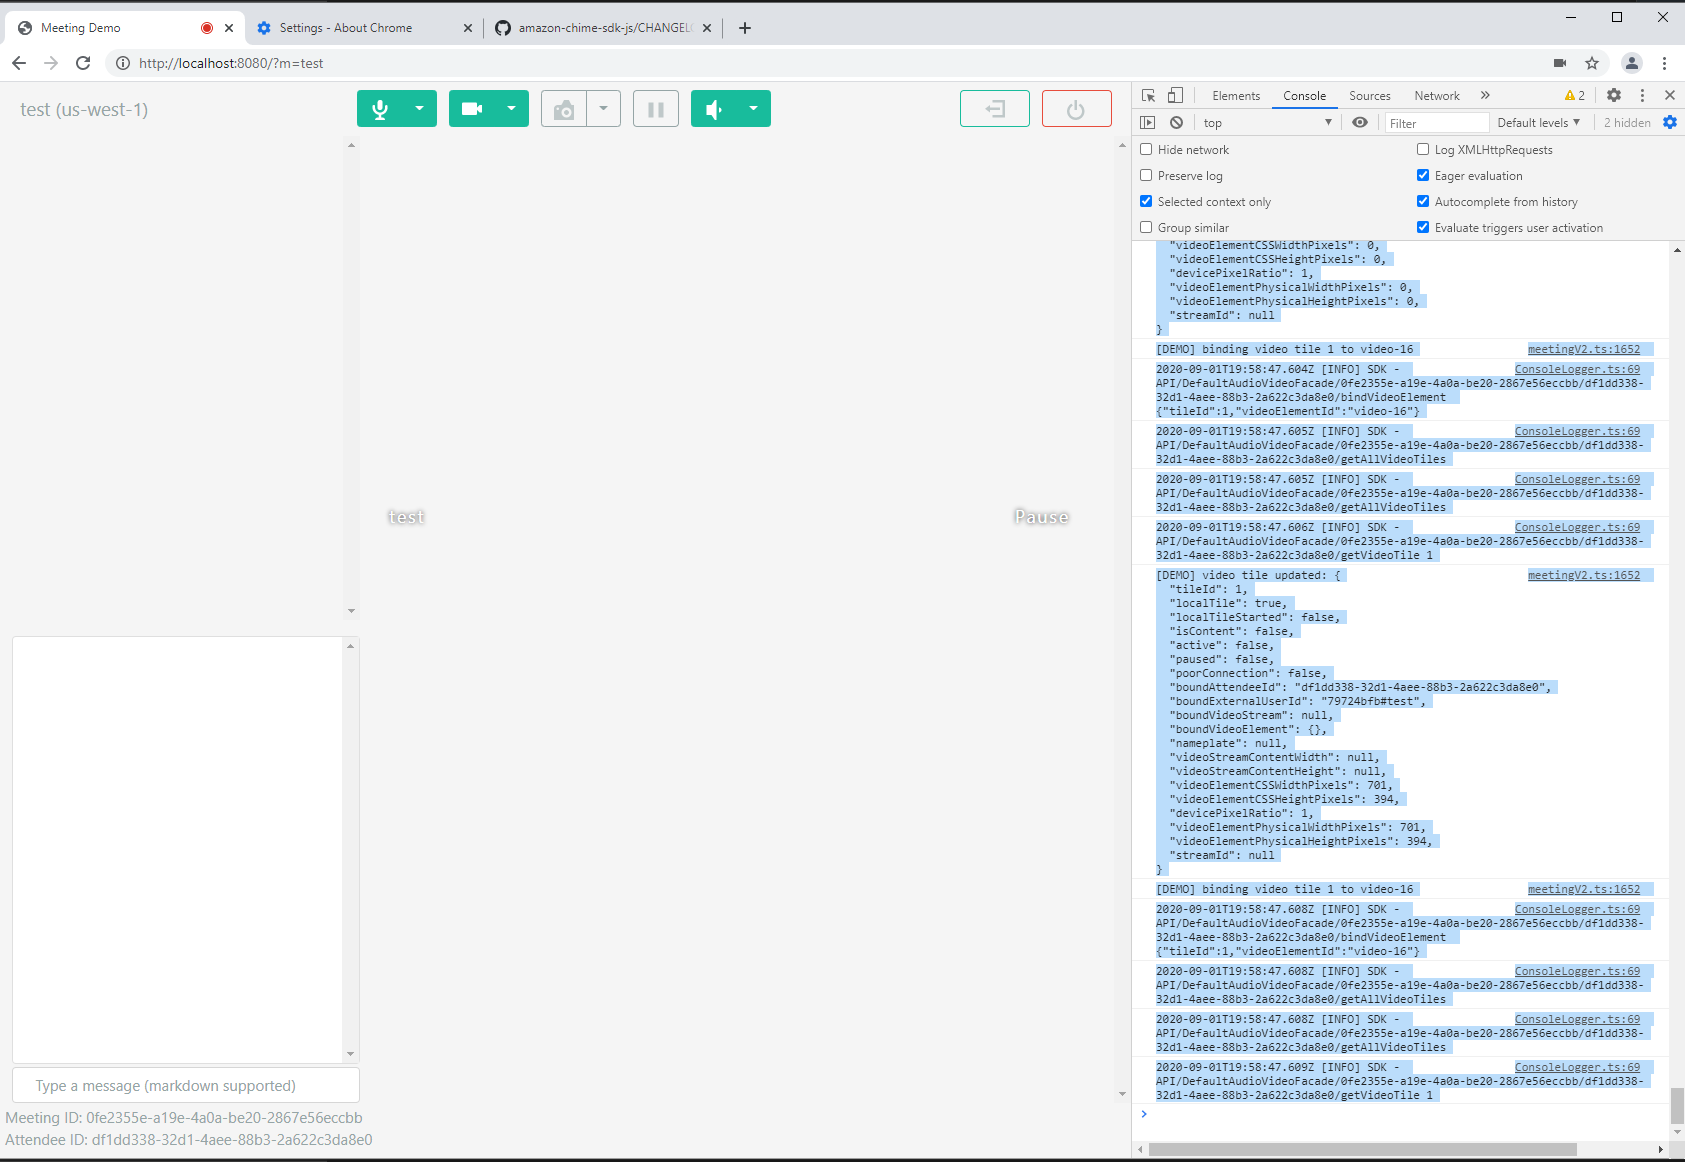The height and width of the screenshot is (1162, 1685).
Task: Switch to the Network tab in DevTools
Action: [1436, 95]
